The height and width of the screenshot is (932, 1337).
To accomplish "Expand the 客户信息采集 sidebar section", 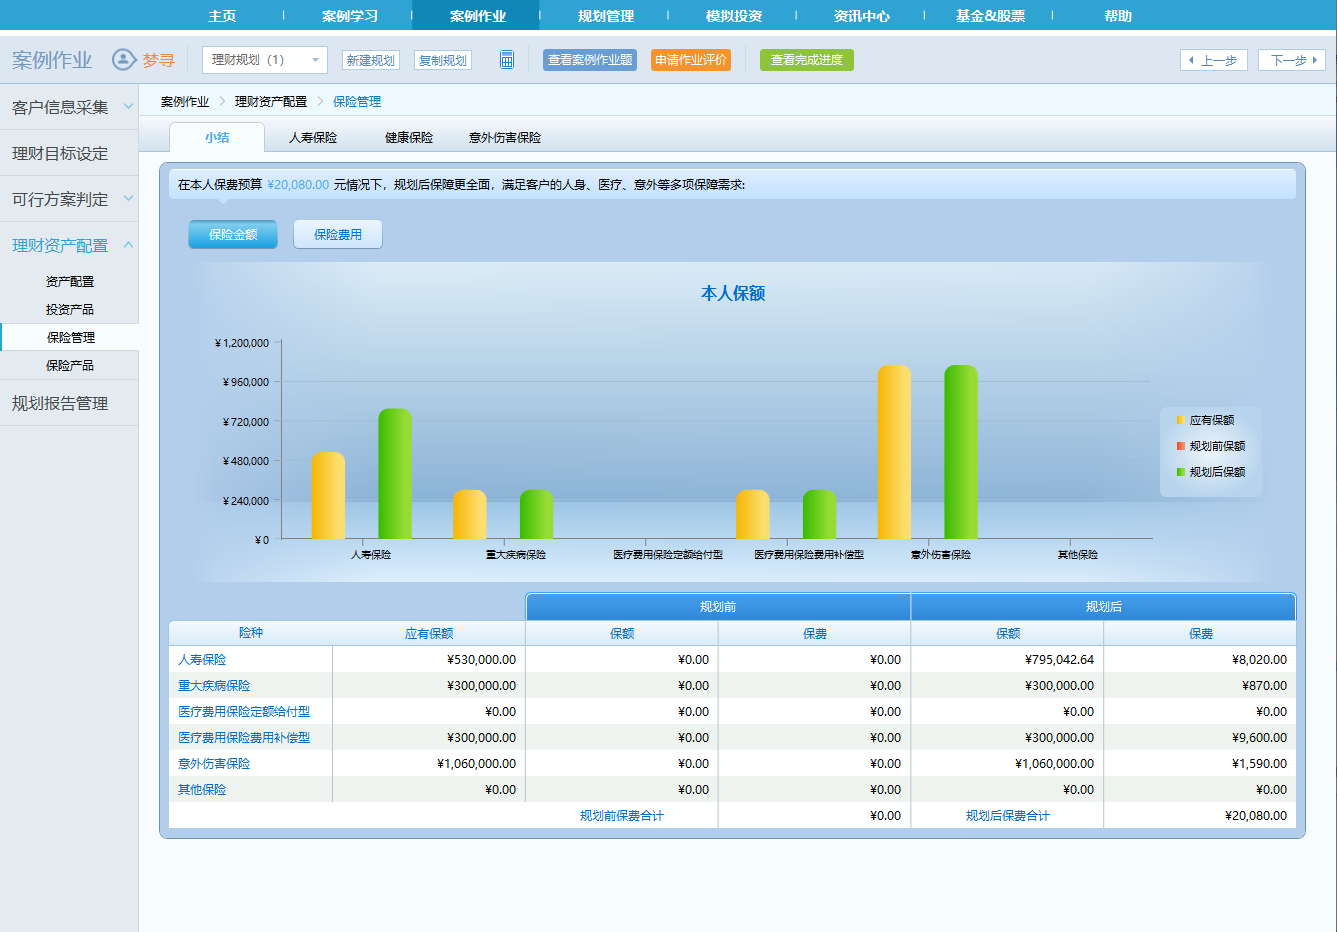I will (69, 107).
